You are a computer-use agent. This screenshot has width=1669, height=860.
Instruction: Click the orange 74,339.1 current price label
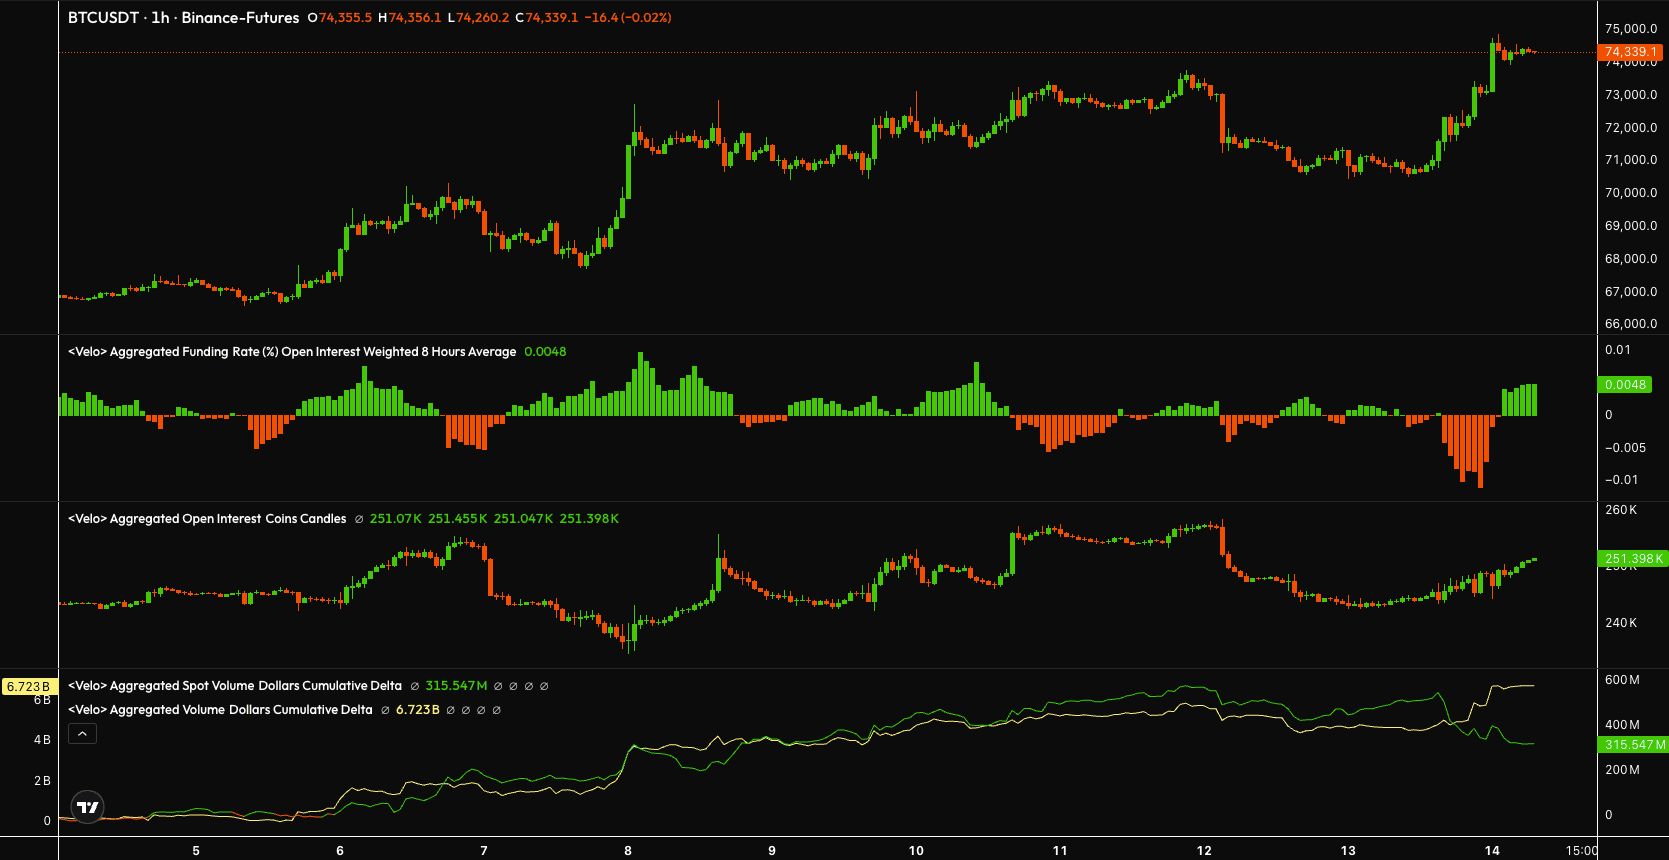coord(1630,52)
